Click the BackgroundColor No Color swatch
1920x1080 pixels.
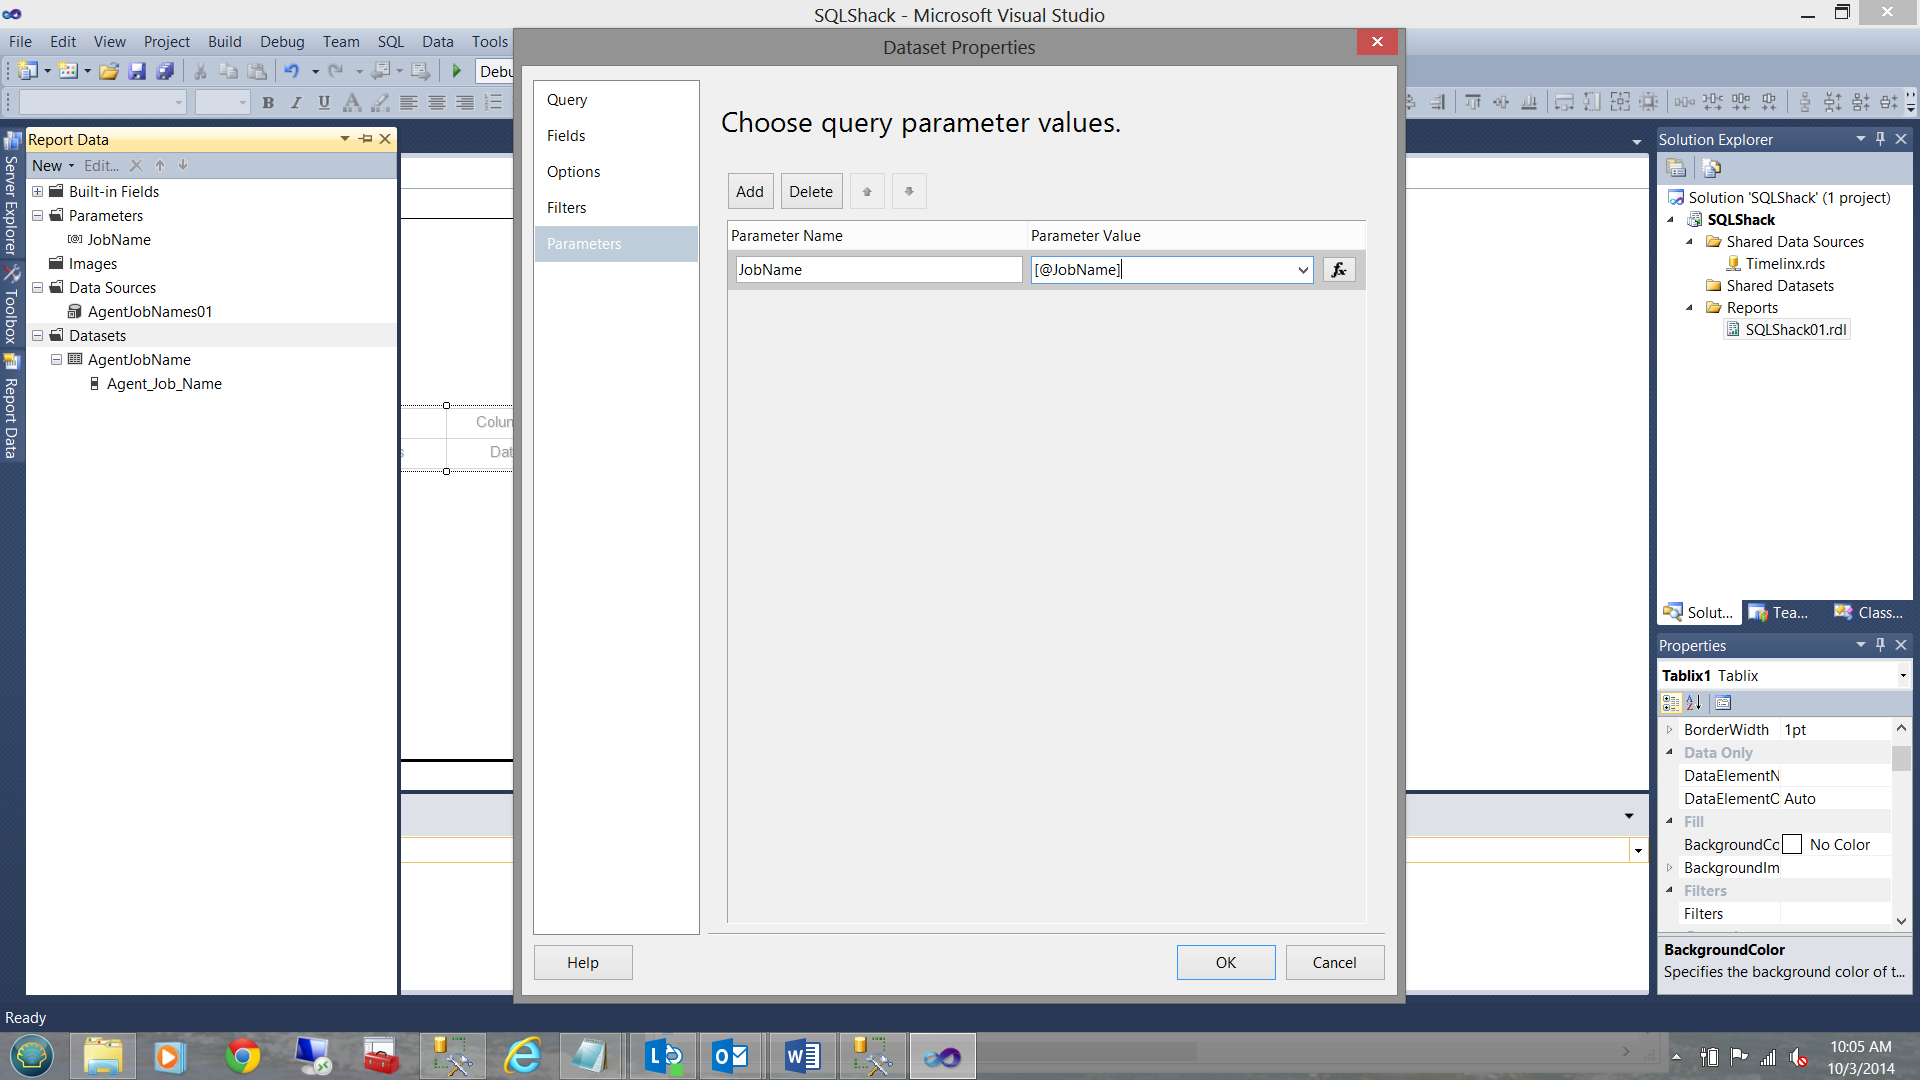(x=1792, y=845)
